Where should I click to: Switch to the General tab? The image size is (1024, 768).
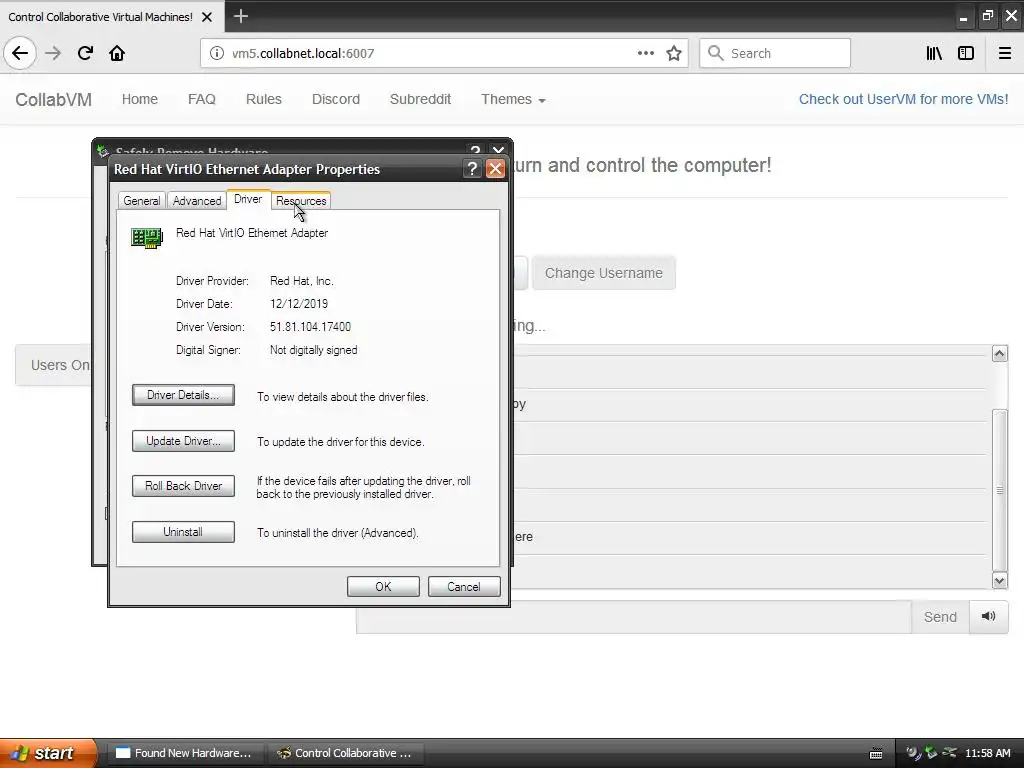click(142, 200)
